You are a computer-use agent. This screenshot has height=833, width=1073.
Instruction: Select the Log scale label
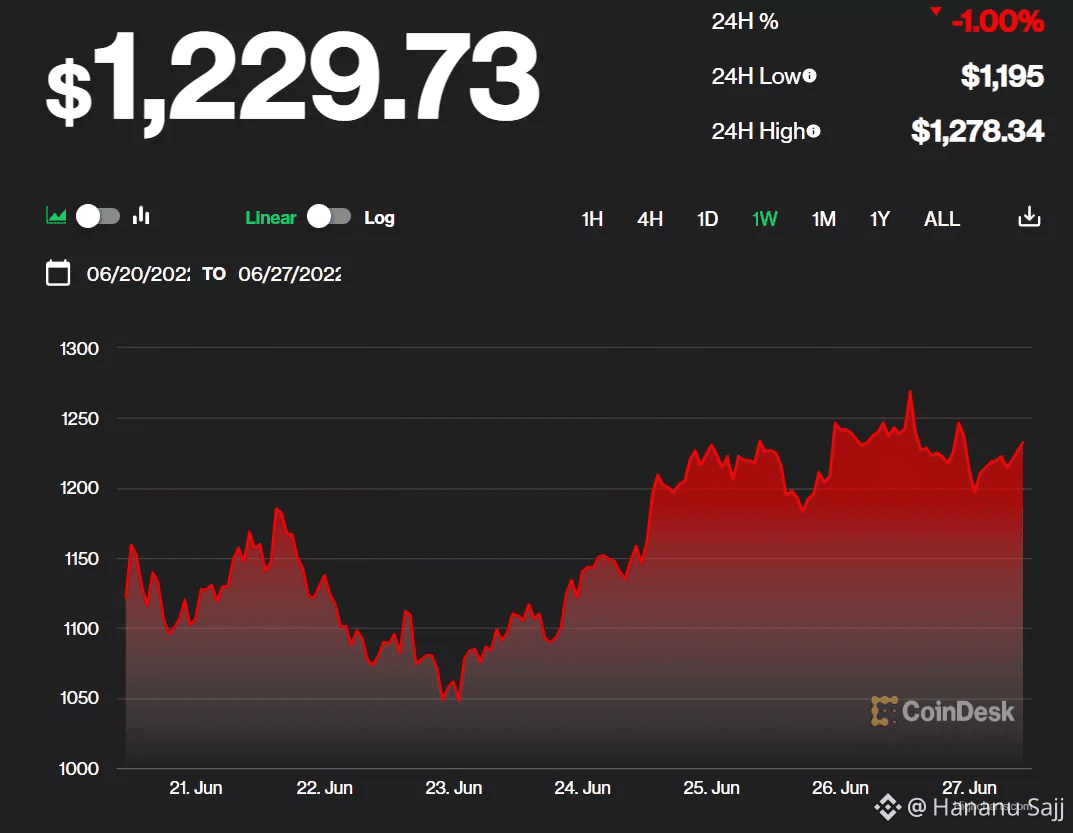(379, 218)
